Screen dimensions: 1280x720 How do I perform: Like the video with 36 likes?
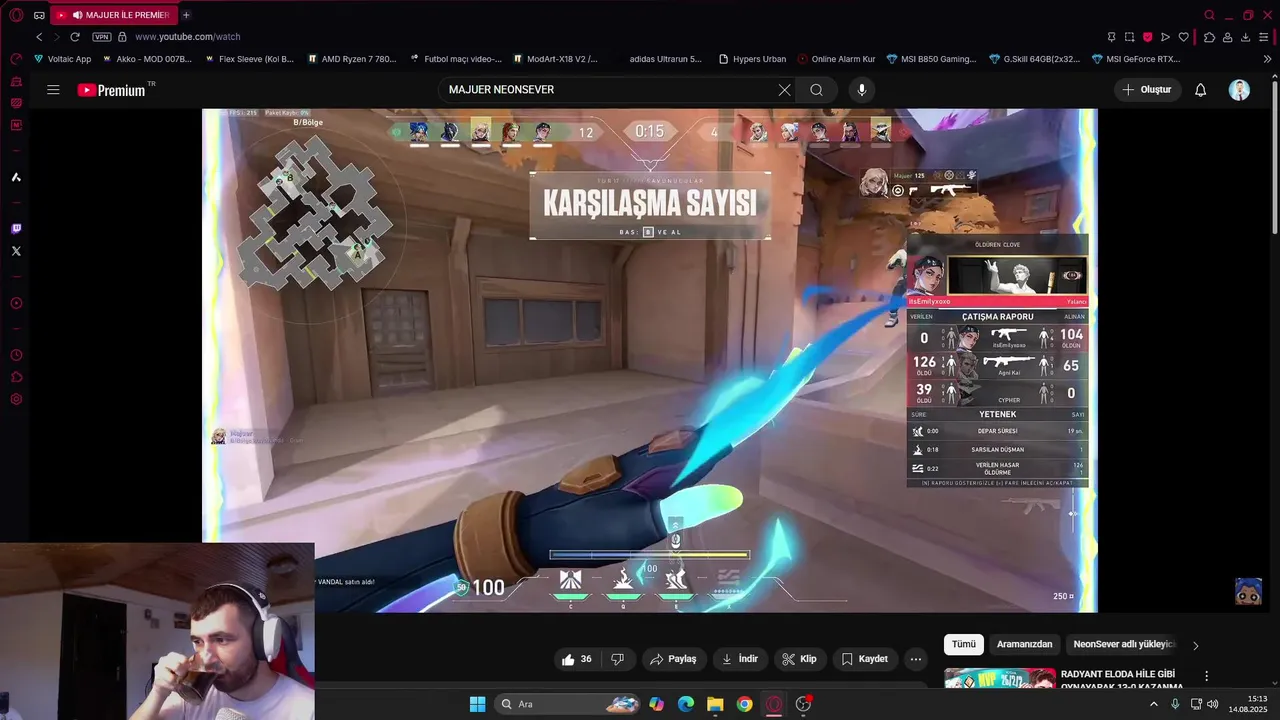point(577,659)
